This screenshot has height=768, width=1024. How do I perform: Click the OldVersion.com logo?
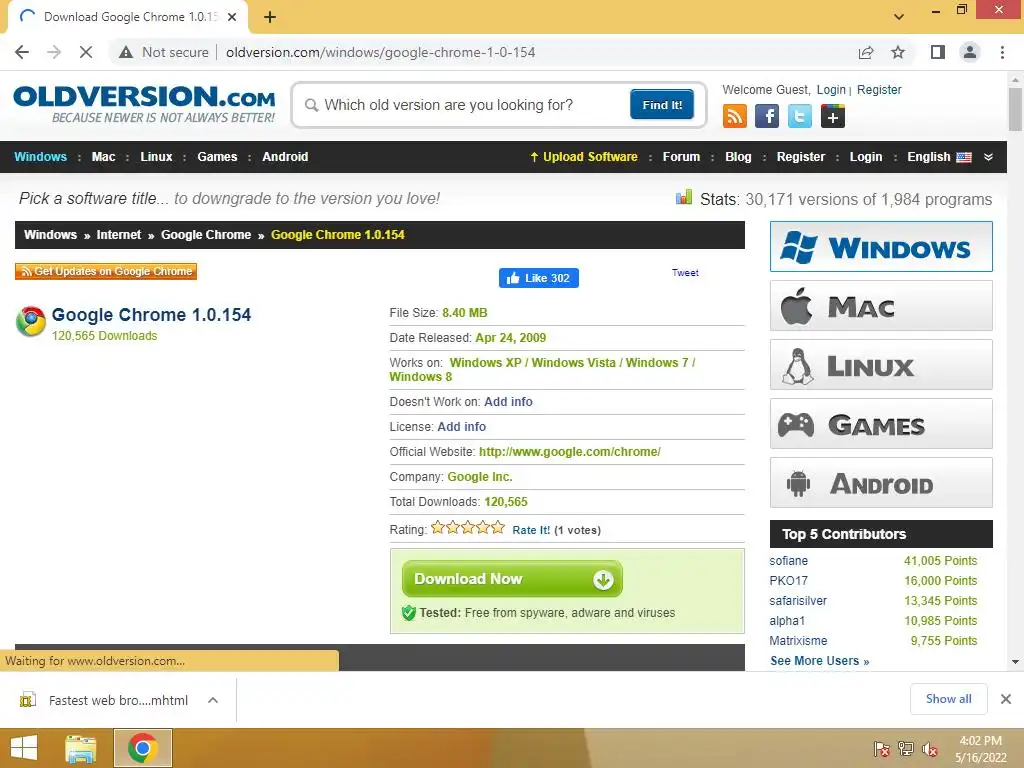pos(144,103)
